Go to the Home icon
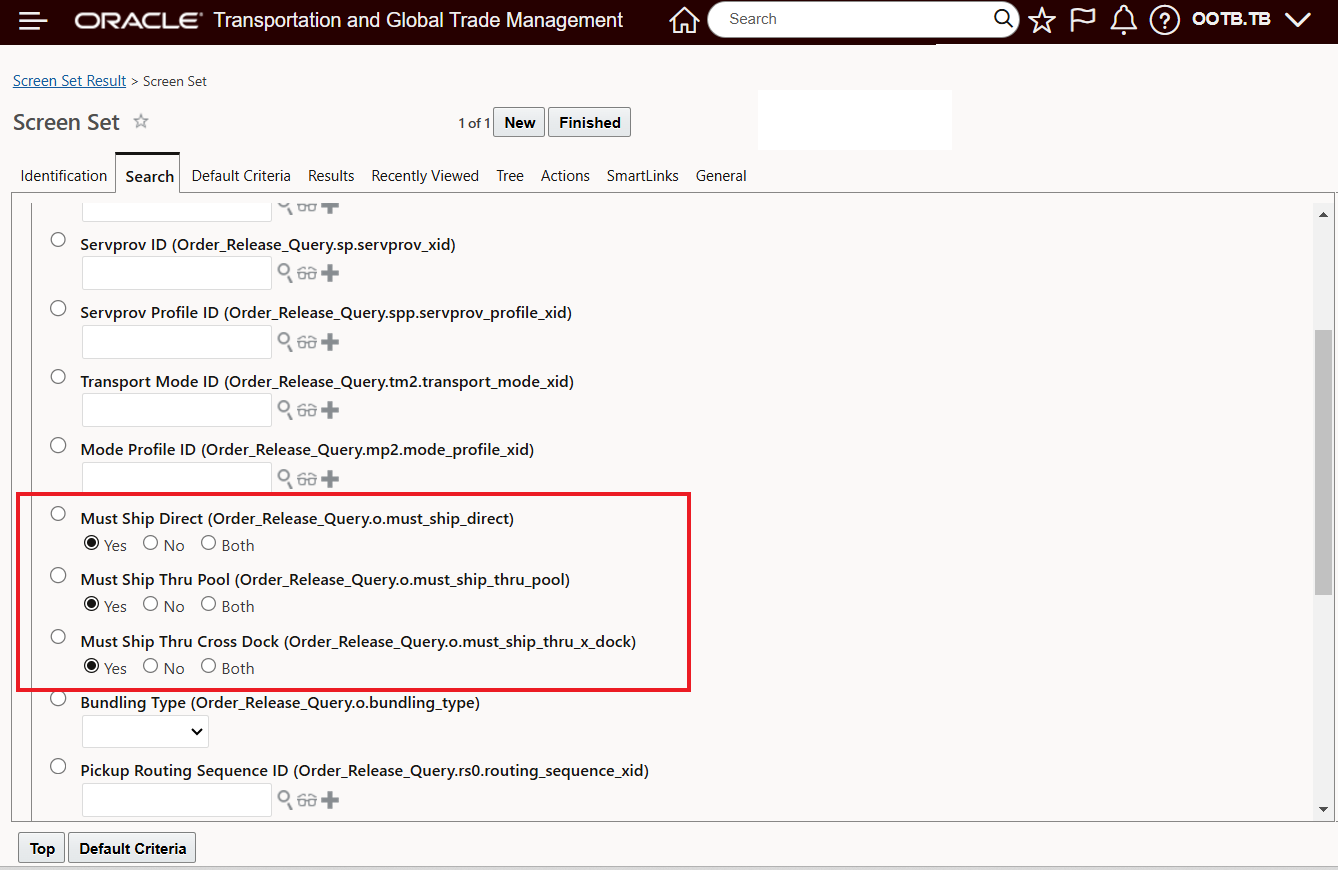This screenshot has width=1338, height=870. (x=684, y=20)
